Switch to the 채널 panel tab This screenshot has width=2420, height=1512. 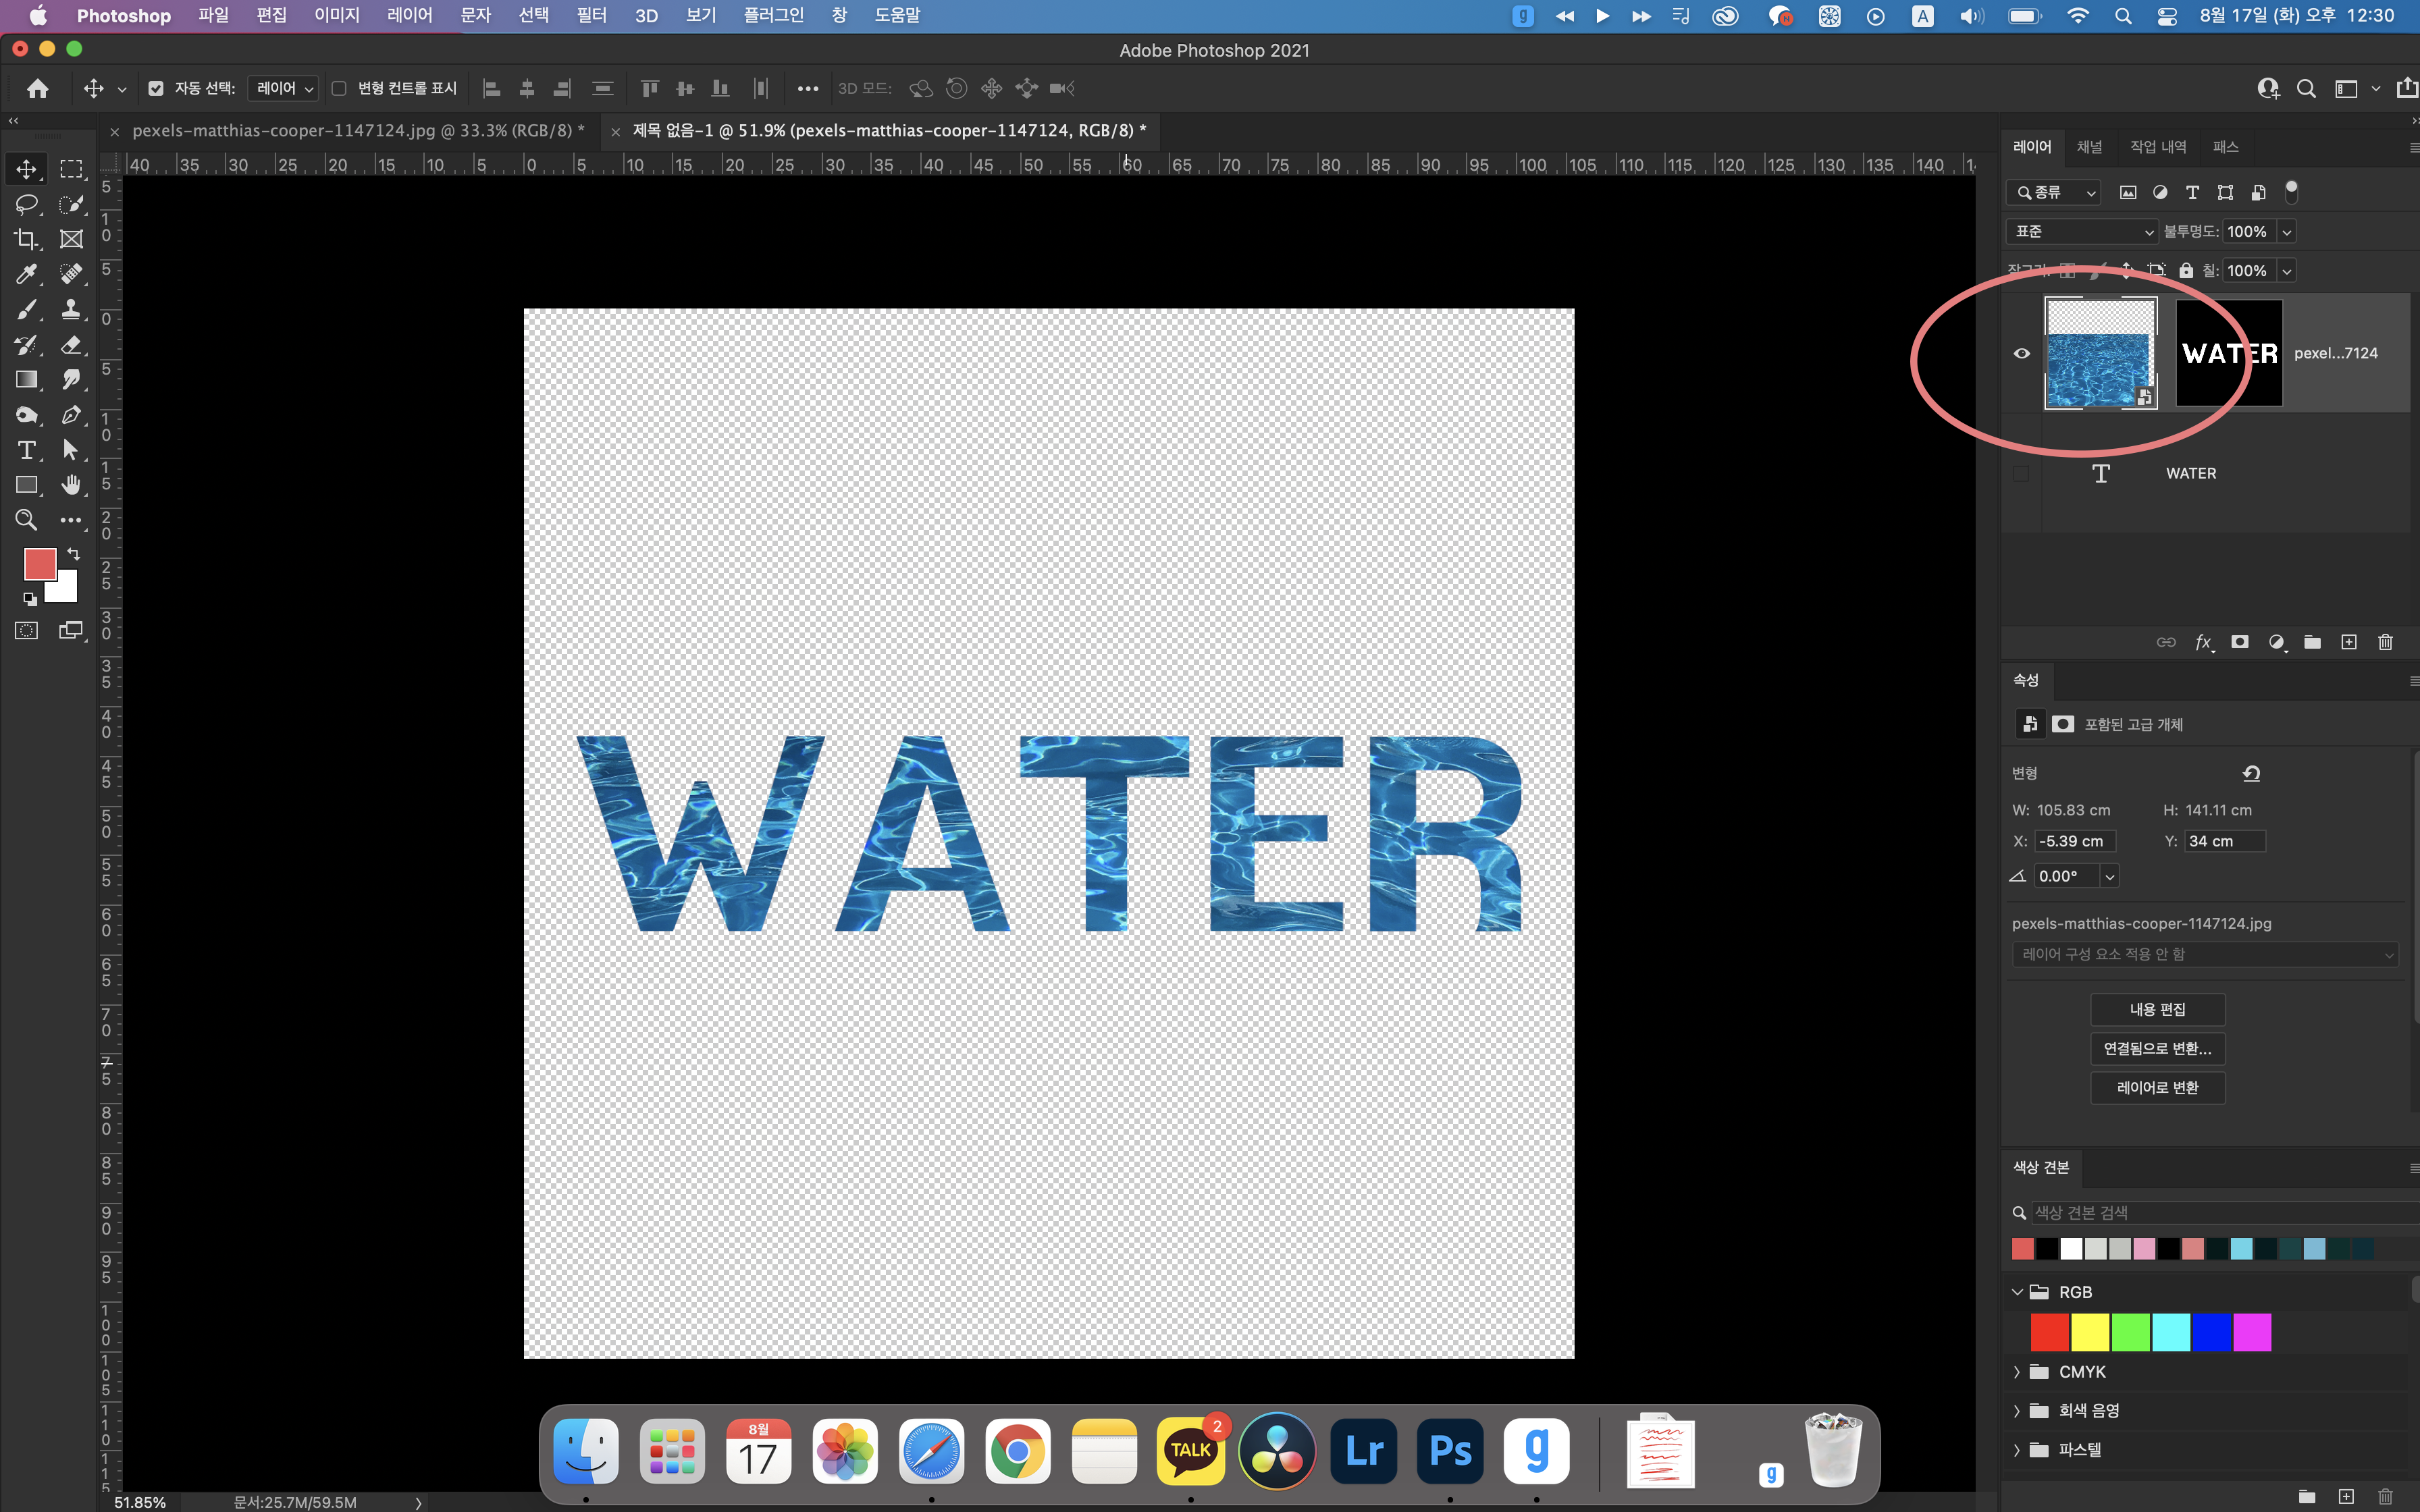coord(2089,147)
